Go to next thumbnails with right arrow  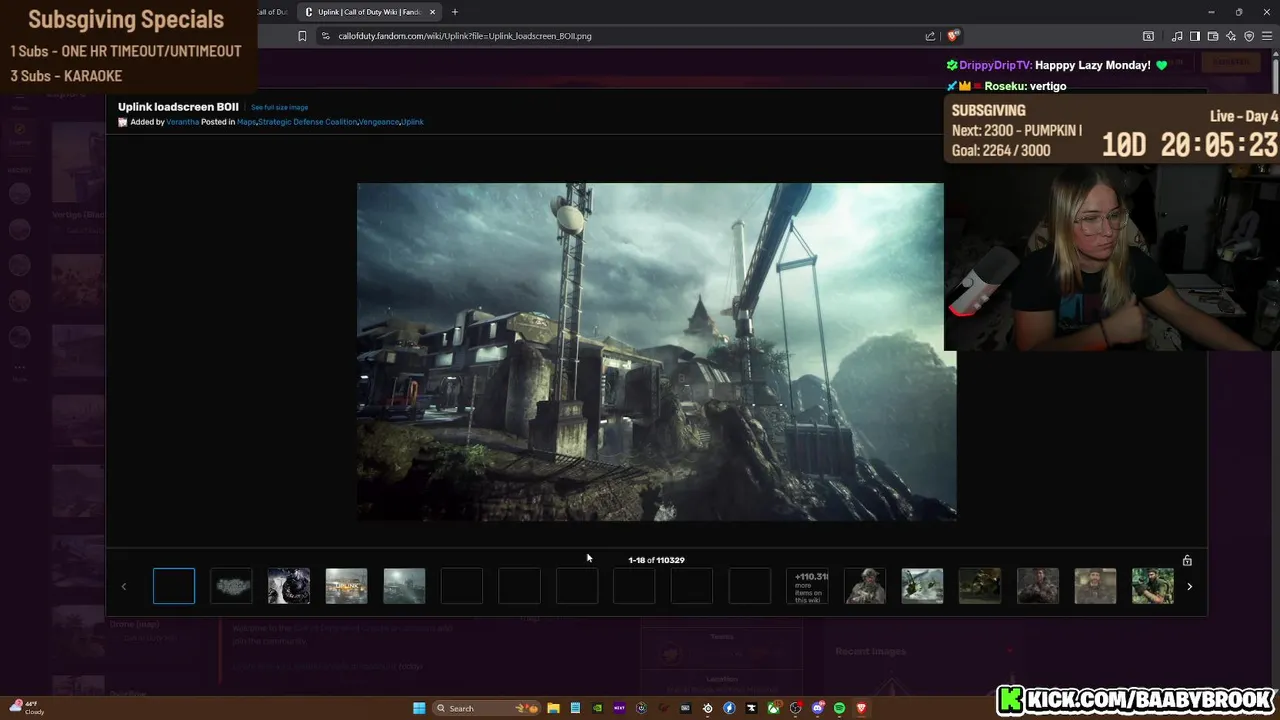click(1189, 587)
